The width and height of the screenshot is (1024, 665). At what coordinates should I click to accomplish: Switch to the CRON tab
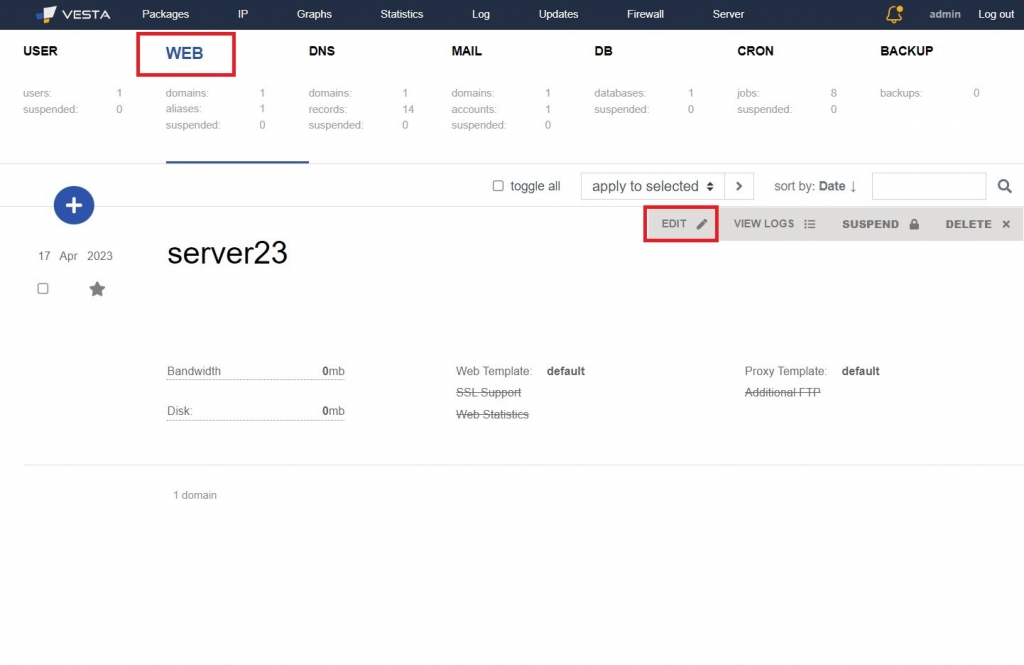[x=756, y=51]
